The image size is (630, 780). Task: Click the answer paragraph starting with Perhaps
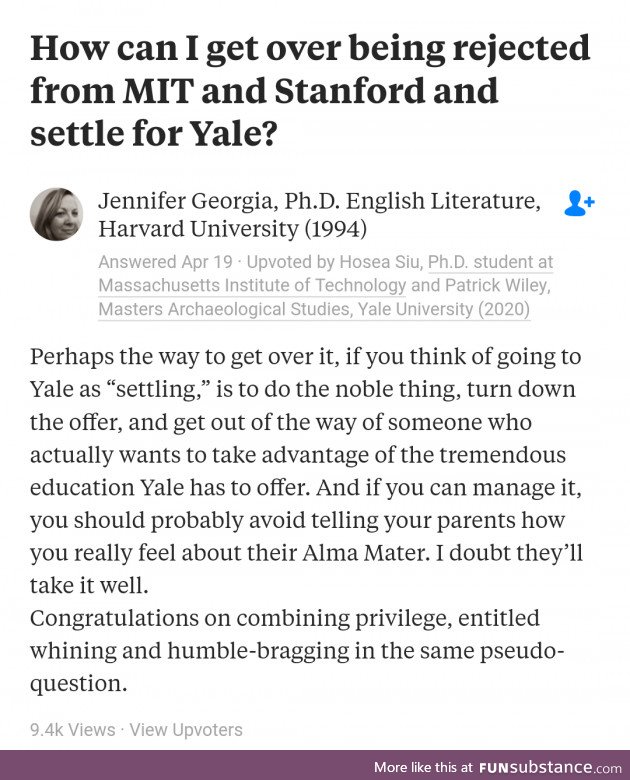[306, 471]
